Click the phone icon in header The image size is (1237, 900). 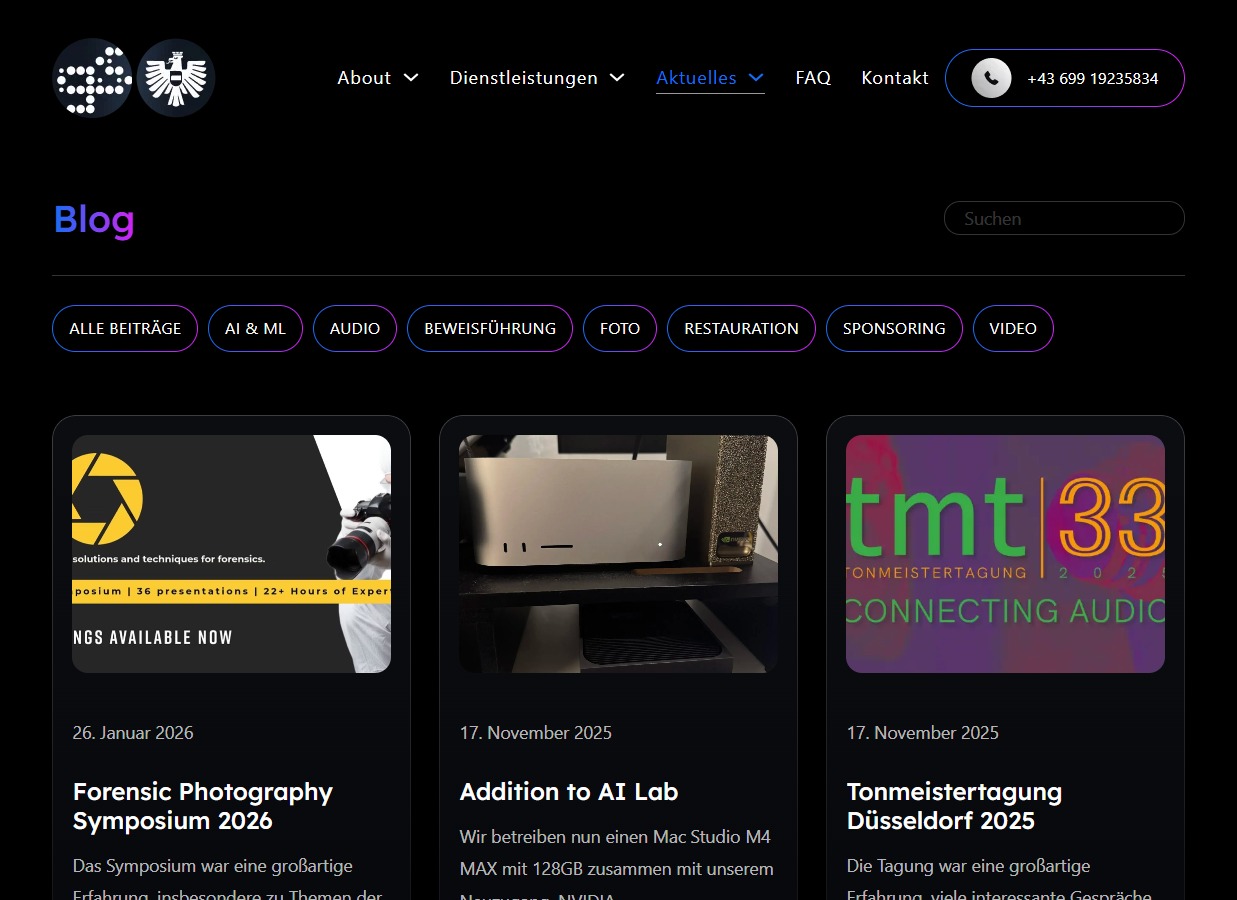coord(991,78)
